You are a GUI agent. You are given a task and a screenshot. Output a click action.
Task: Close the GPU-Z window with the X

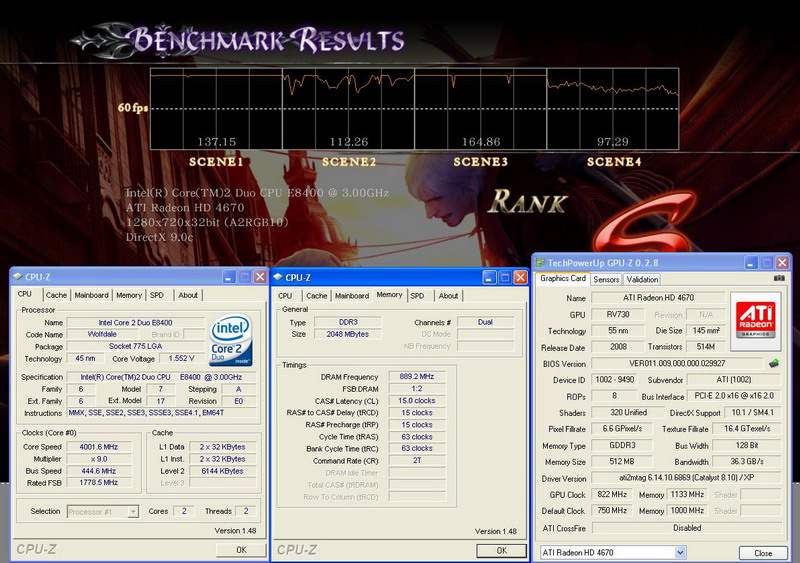coord(782,263)
